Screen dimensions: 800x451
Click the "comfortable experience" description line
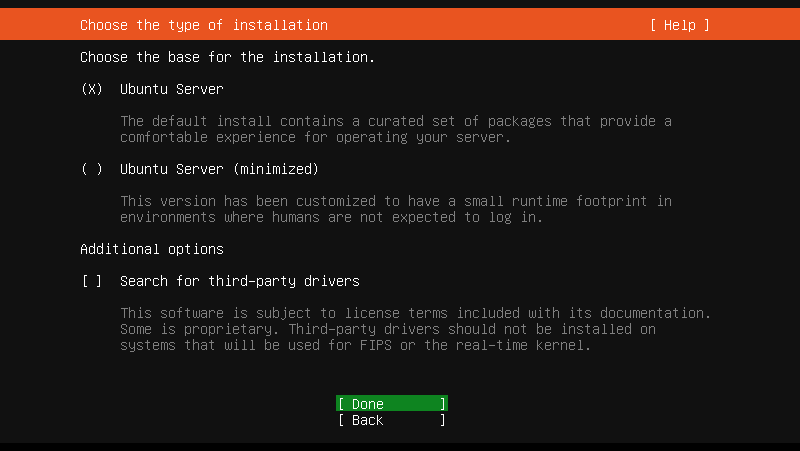(x=315, y=137)
